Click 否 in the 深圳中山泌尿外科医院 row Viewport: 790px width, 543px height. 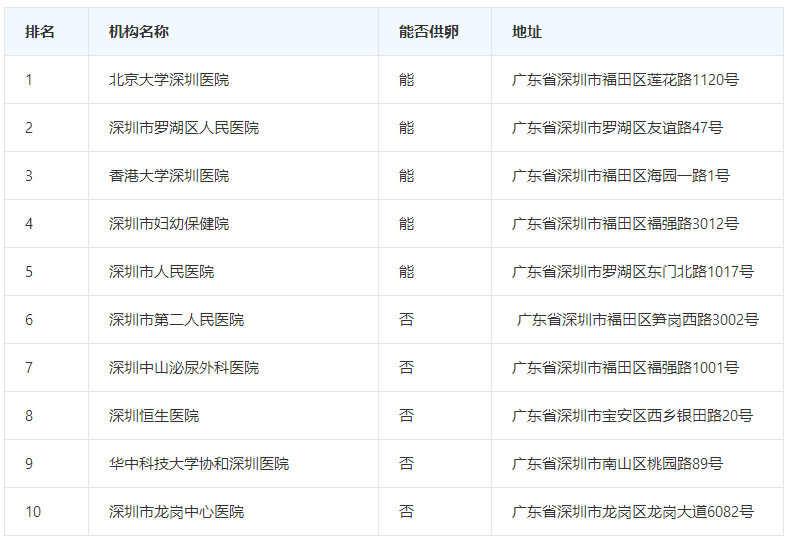(406, 368)
